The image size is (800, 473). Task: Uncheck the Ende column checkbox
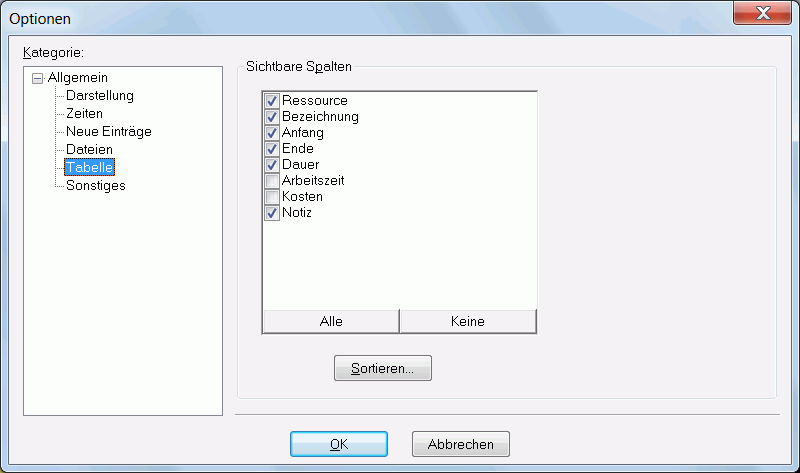click(x=271, y=149)
